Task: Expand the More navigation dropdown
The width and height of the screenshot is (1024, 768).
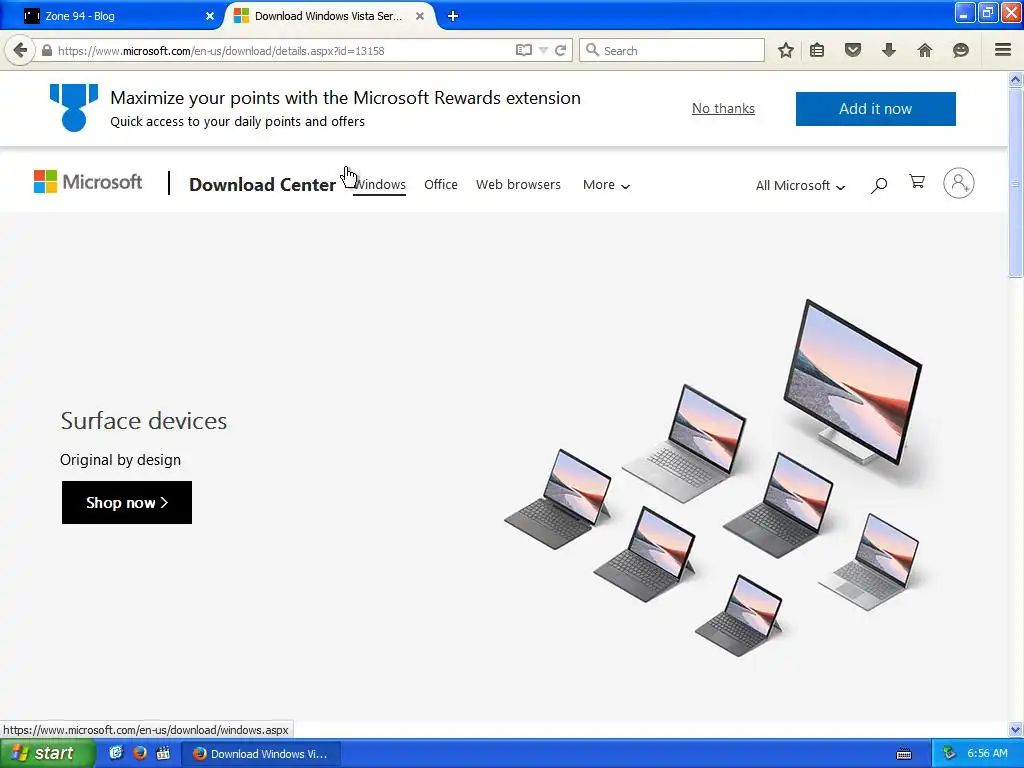Action: click(x=606, y=185)
